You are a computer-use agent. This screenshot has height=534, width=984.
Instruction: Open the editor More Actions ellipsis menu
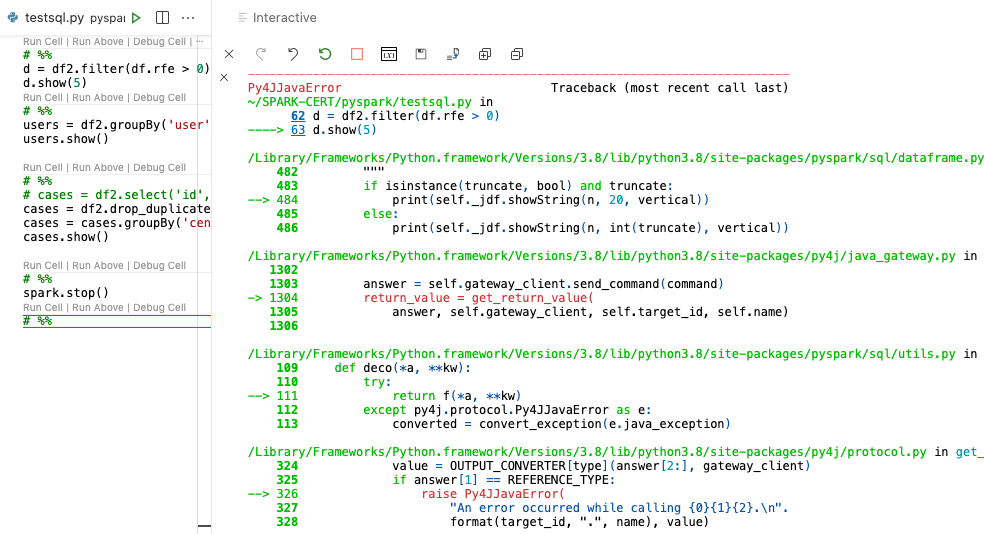[x=188, y=18]
